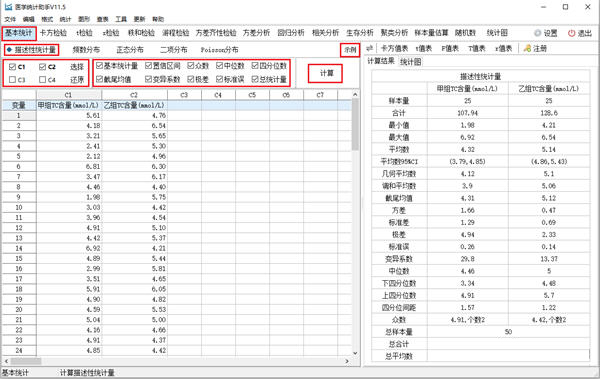The height and width of the screenshot is (379, 600).
Task: Check the C3 column checkbox
Action: (12, 80)
